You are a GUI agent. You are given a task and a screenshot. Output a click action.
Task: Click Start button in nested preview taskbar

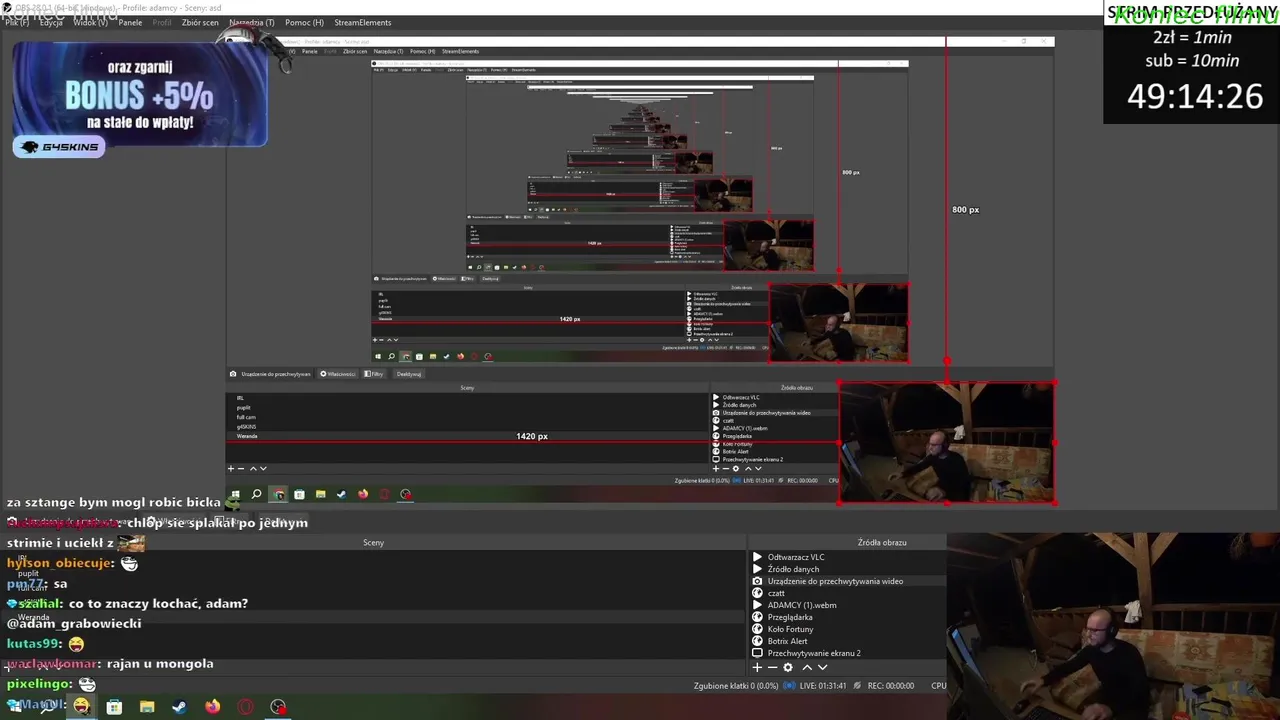pos(236,494)
